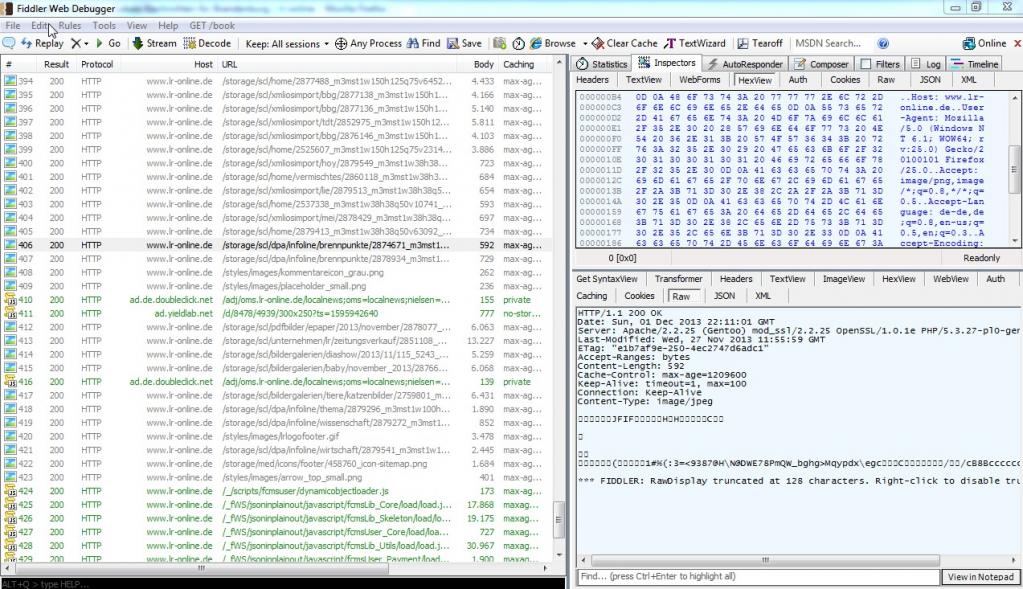Start streaming mode with Stream button
Image resolution: width=1023 pixels, height=589 pixels.
pos(154,44)
